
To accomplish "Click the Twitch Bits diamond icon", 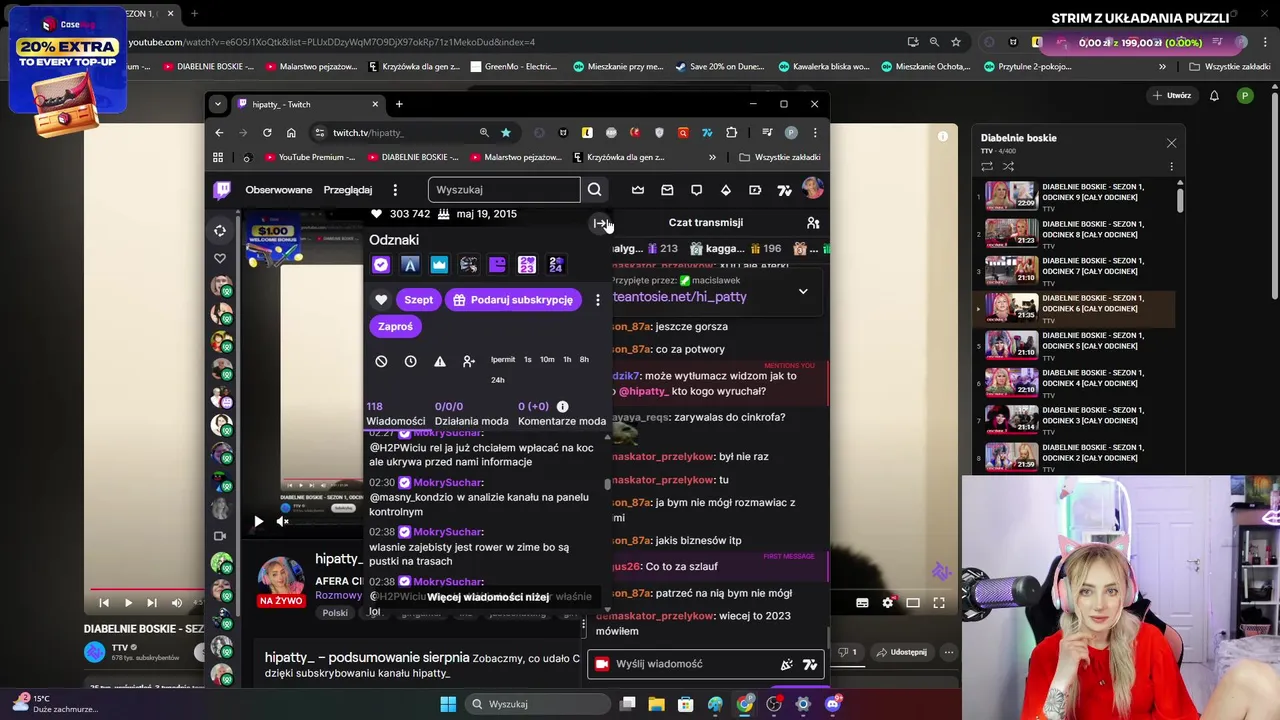I will click(726, 190).
